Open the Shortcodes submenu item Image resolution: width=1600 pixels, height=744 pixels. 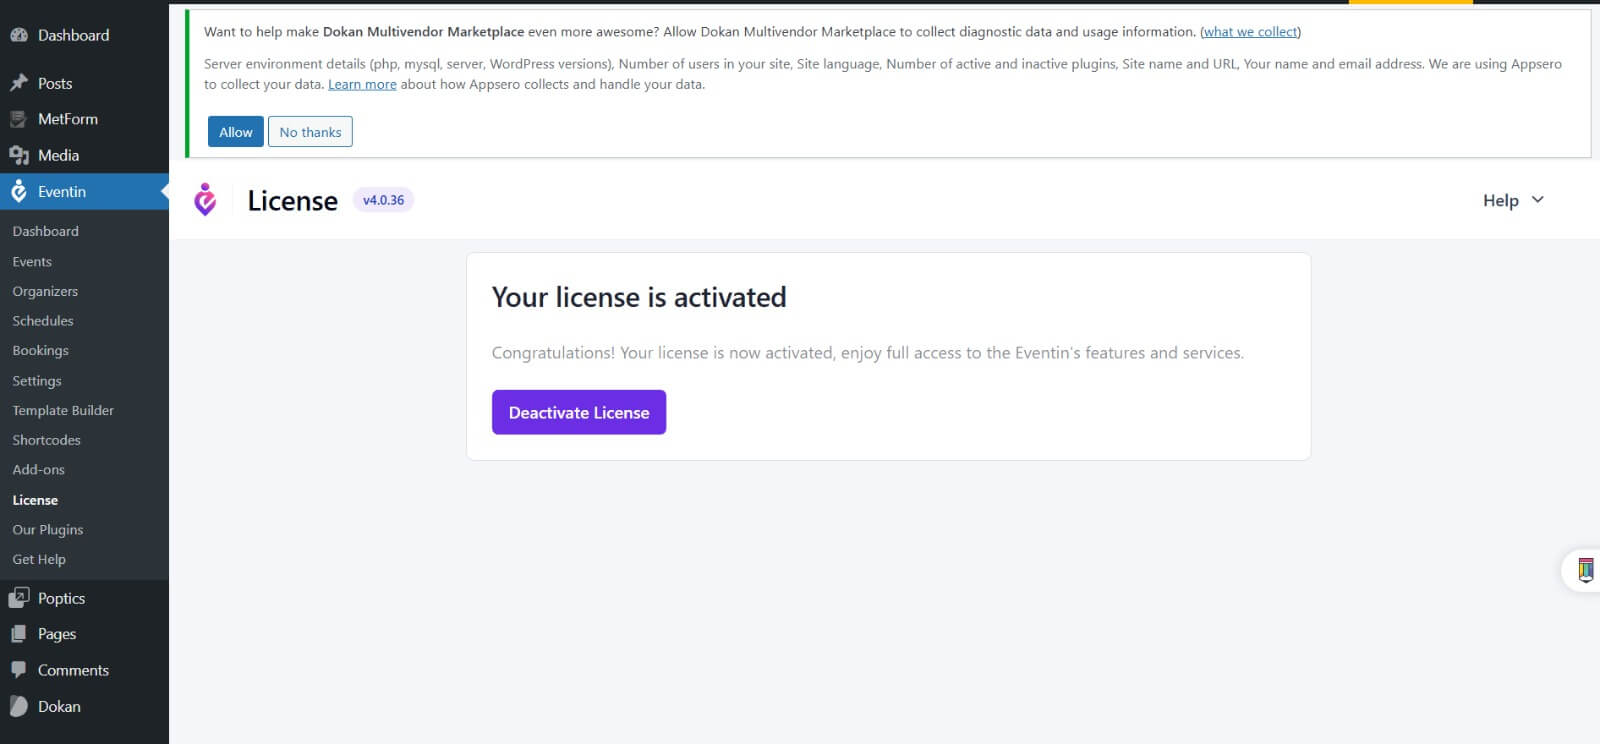(x=46, y=440)
